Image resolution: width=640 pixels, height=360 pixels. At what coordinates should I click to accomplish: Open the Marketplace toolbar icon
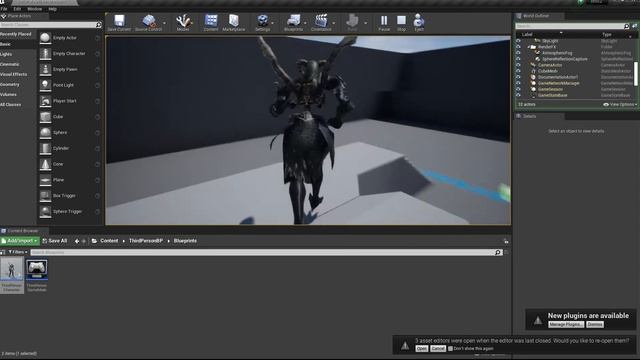click(x=233, y=20)
